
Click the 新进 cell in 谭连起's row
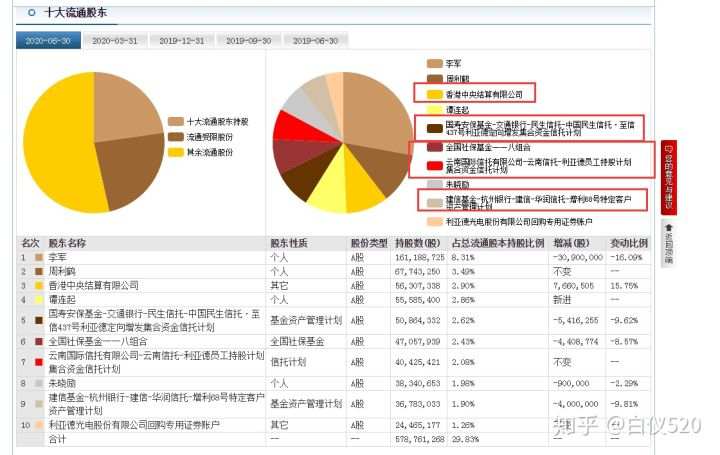562,299
